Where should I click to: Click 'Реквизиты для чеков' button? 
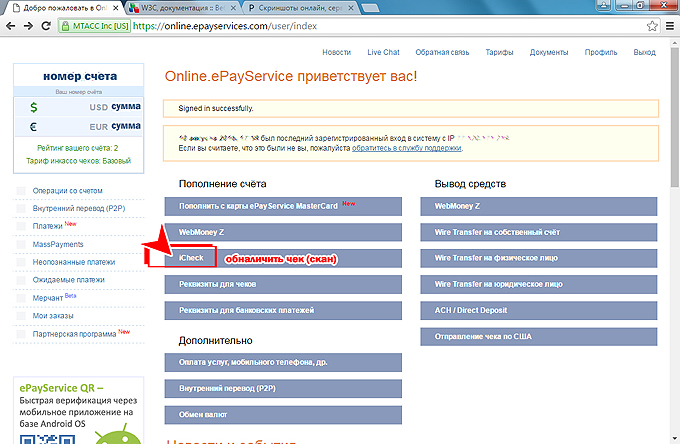pos(283,284)
